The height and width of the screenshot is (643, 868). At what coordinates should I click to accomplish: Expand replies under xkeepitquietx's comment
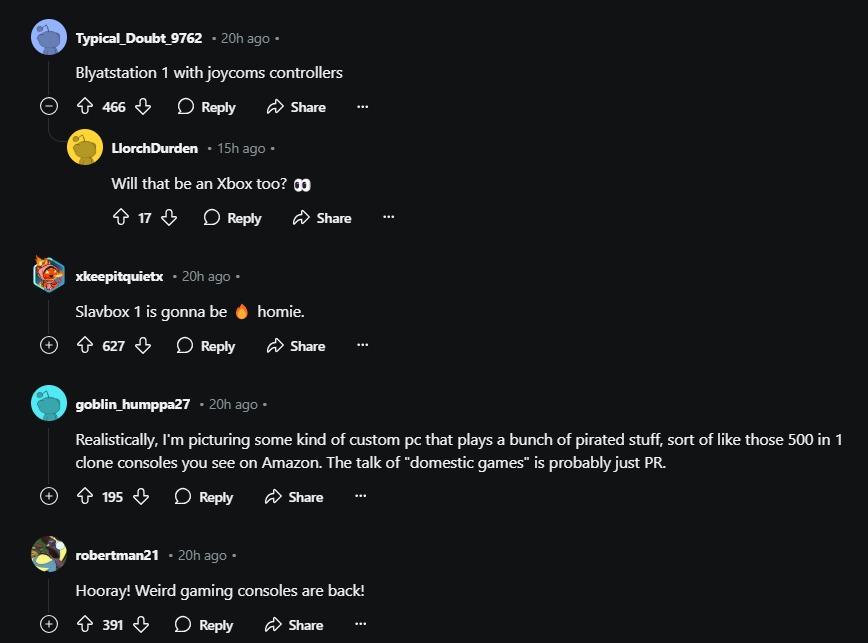click(x=49, y=345)
